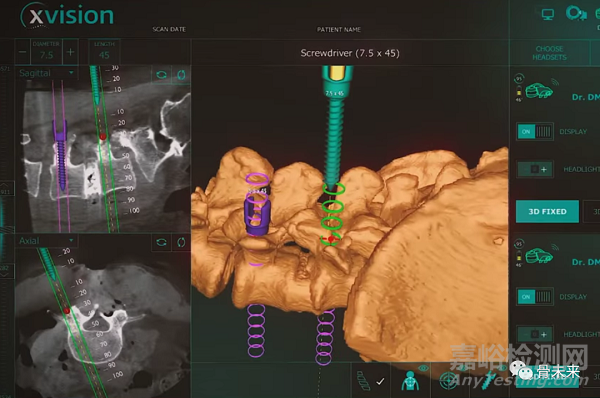Click the first Dr. DM headset icon
The width and height of the screenshot is (600, 398).
pos(539,90)
